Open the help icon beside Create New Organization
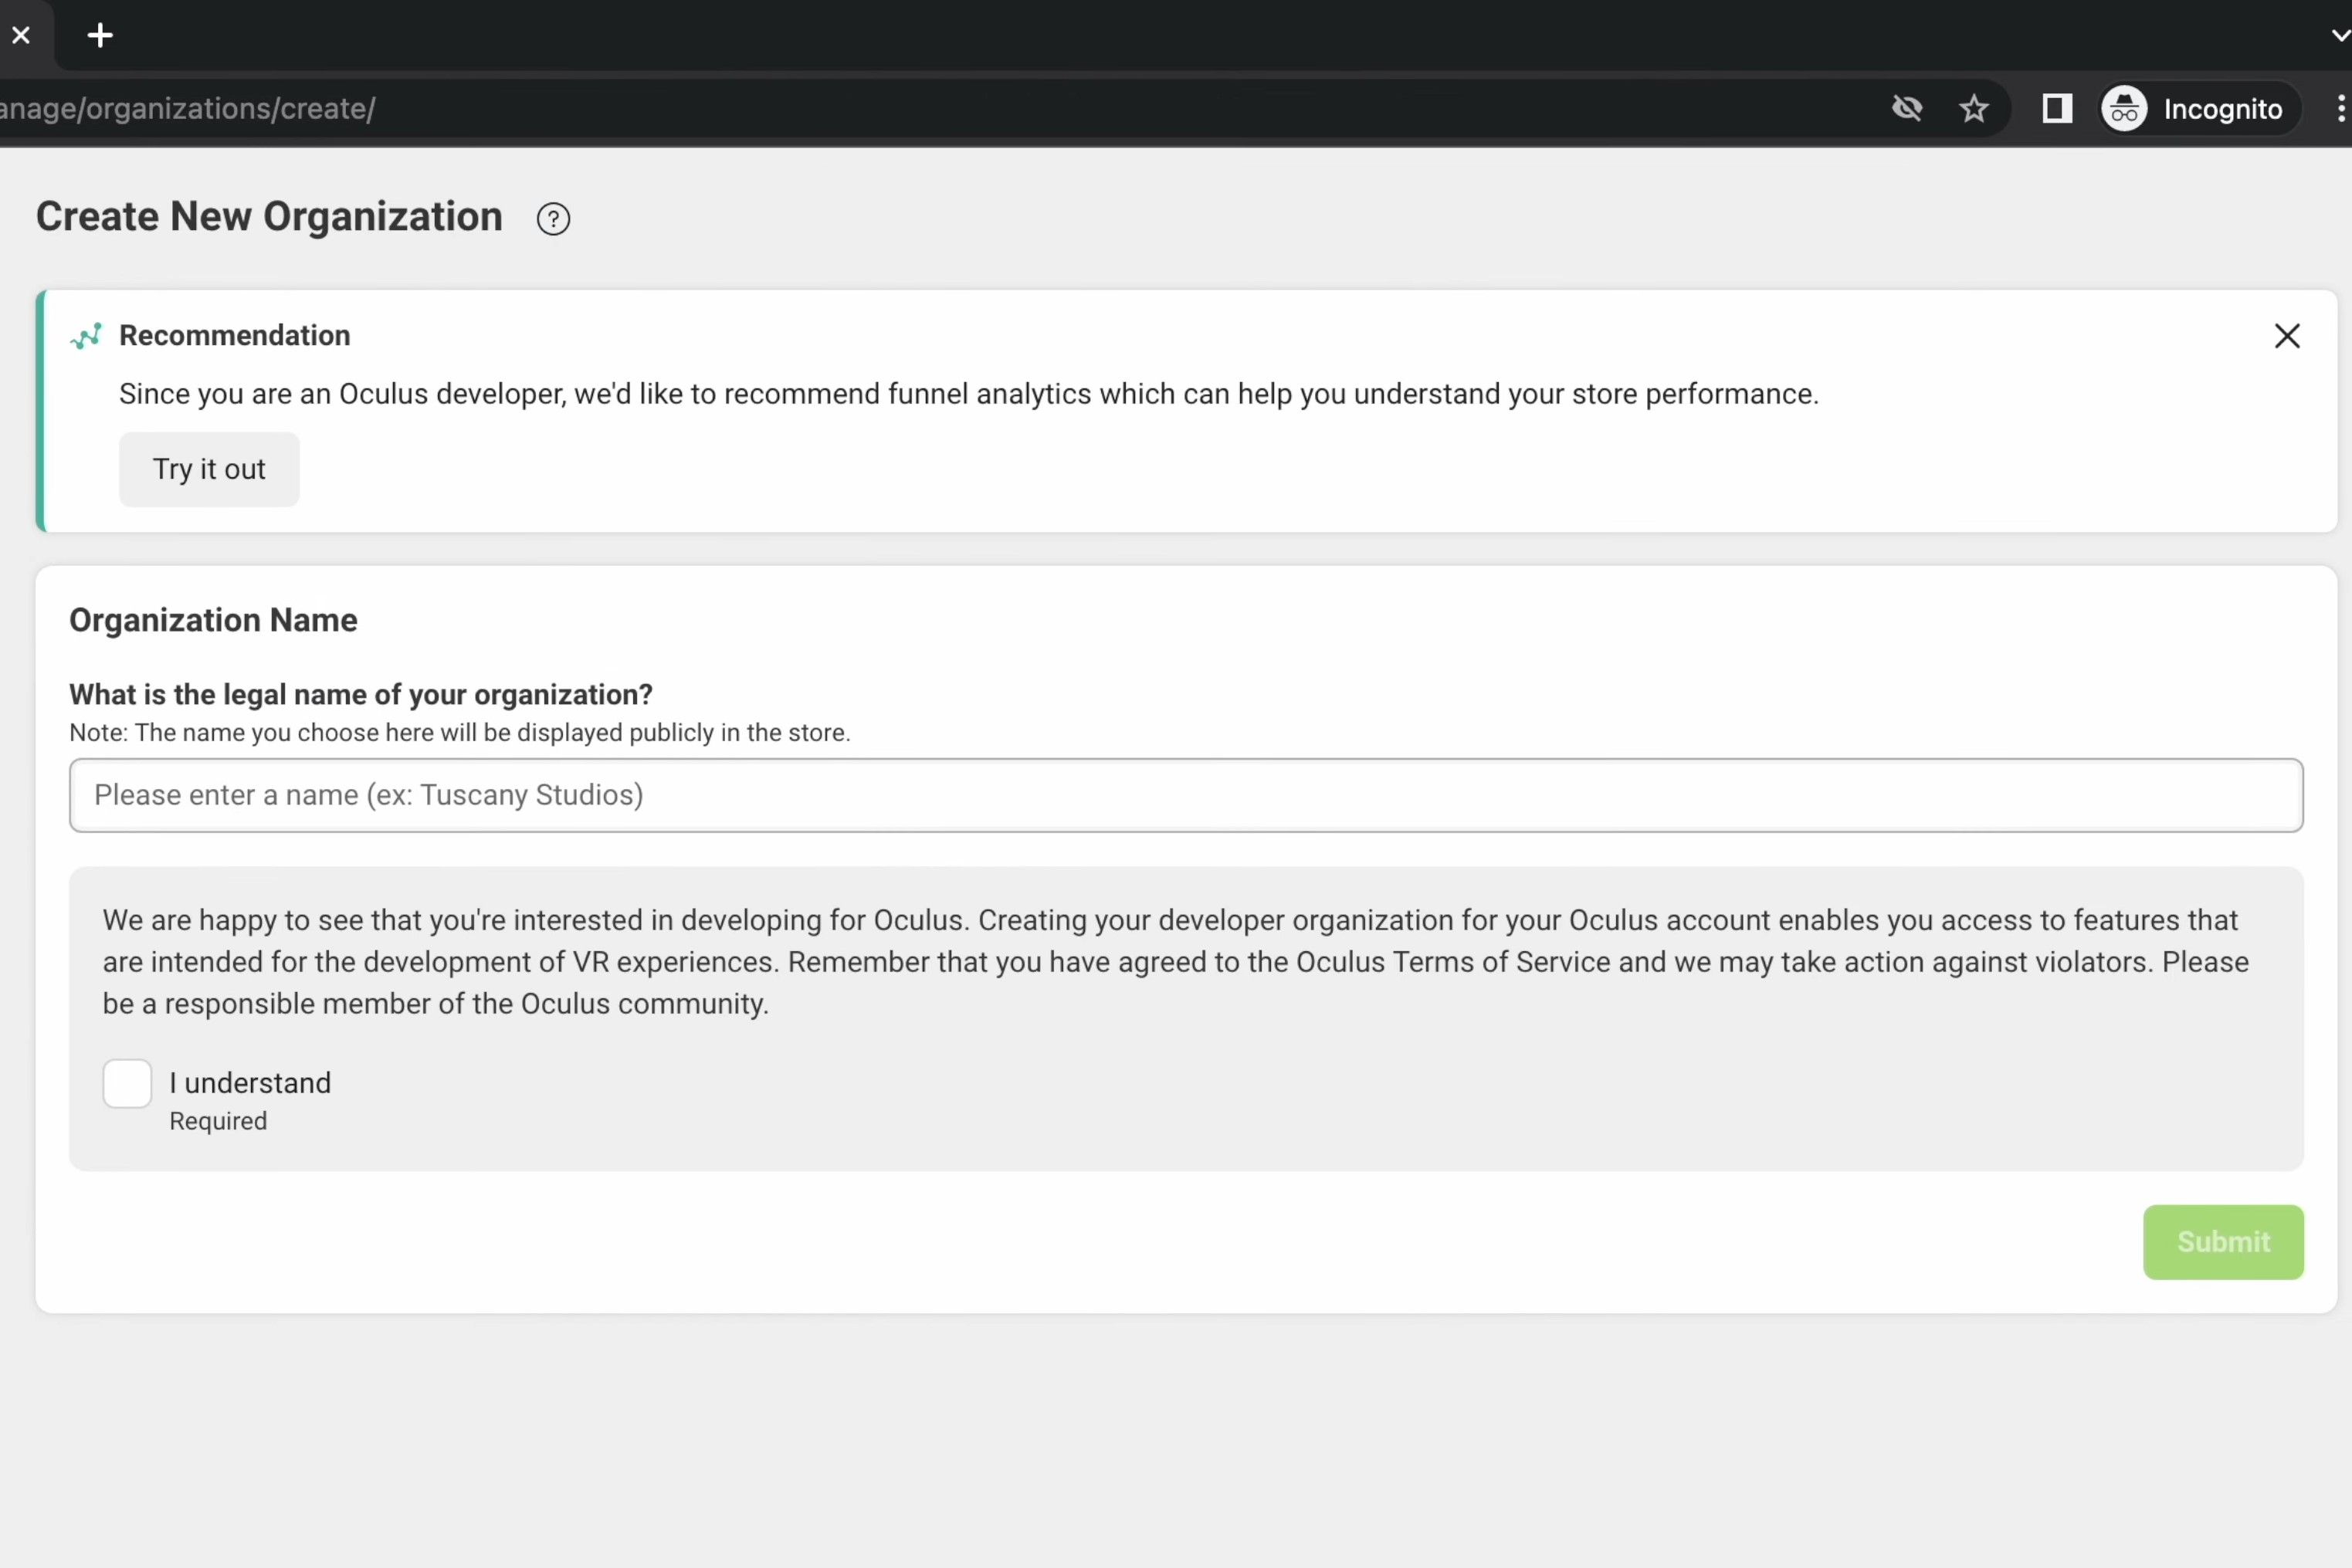 553,218
